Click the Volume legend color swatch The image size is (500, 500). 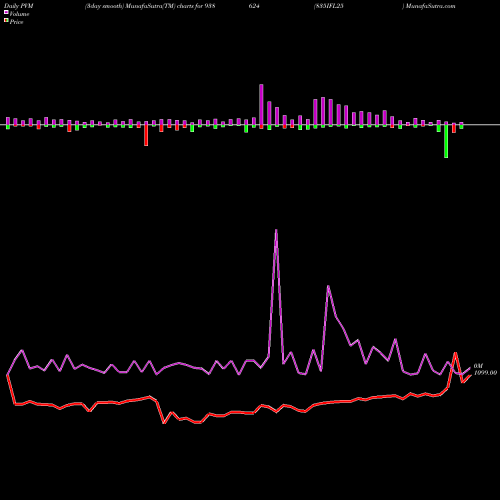6,13
